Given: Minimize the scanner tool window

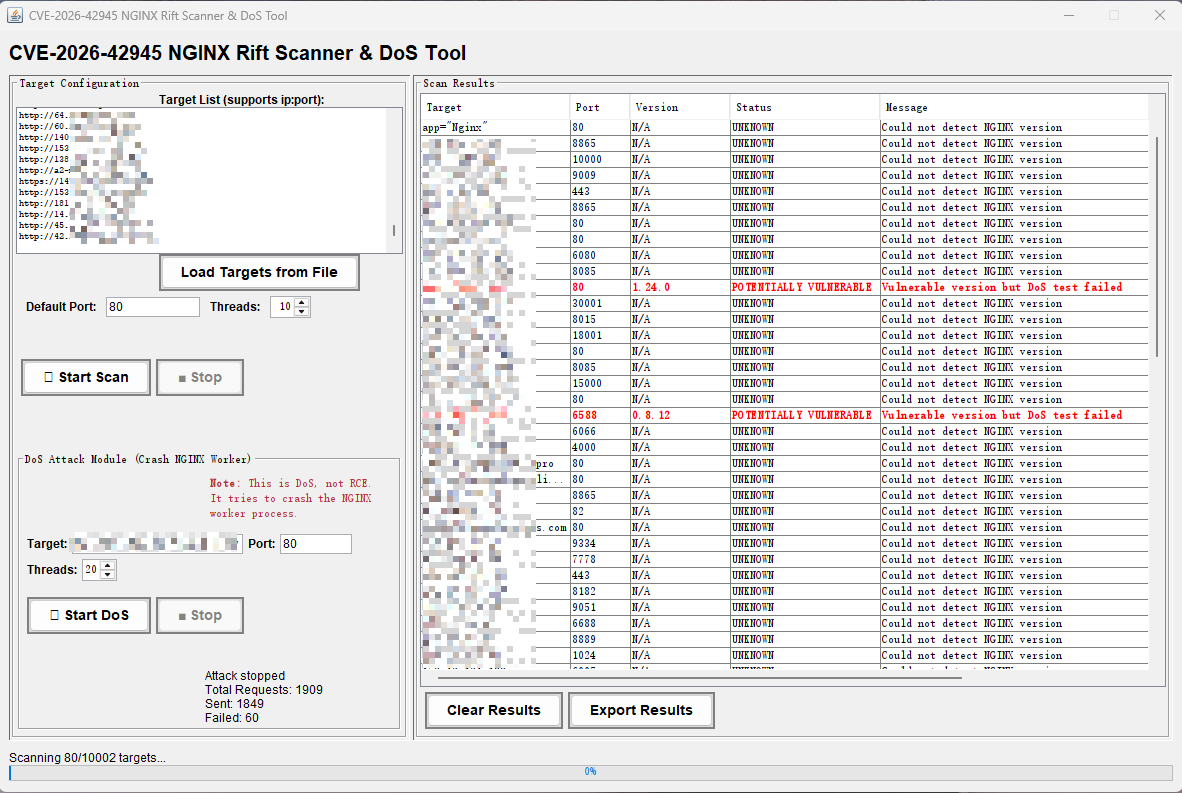Looking at the screenshot, I should click(x=1069, y=15).
